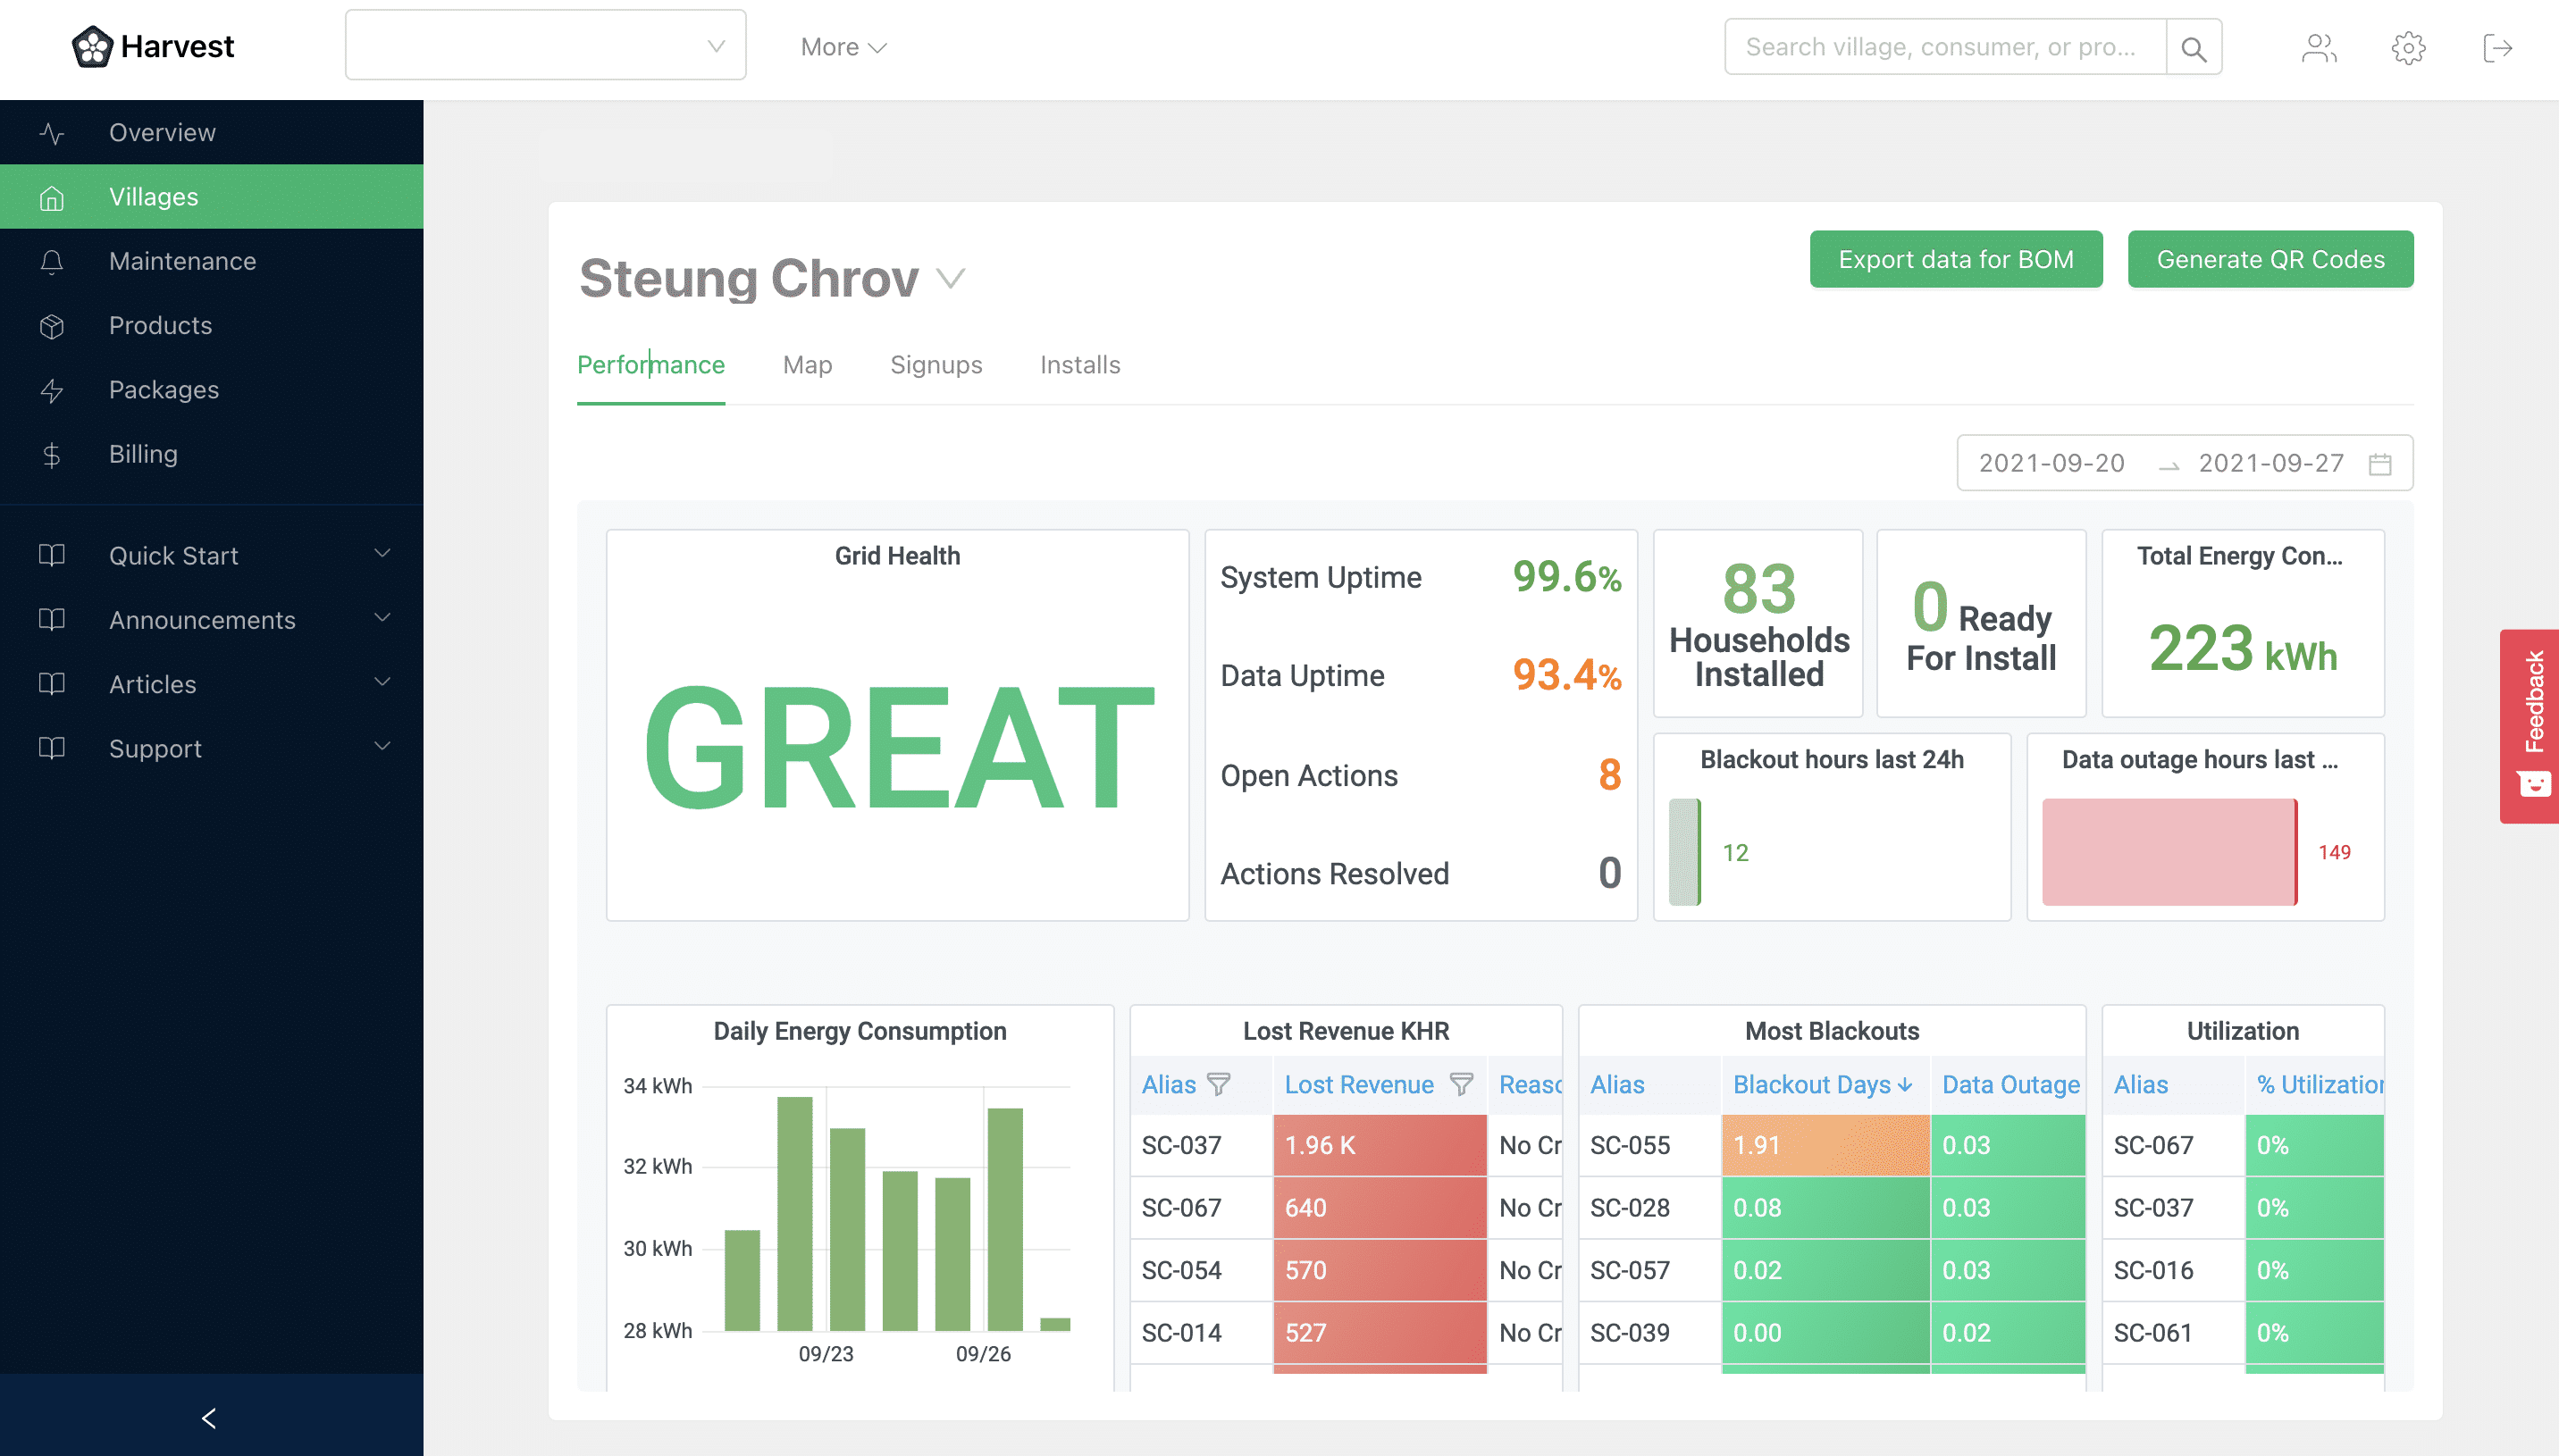Screen dimensions: 2559x1456
Task: Click the user accounts icon in header
Action: (x=2319, y=47)
